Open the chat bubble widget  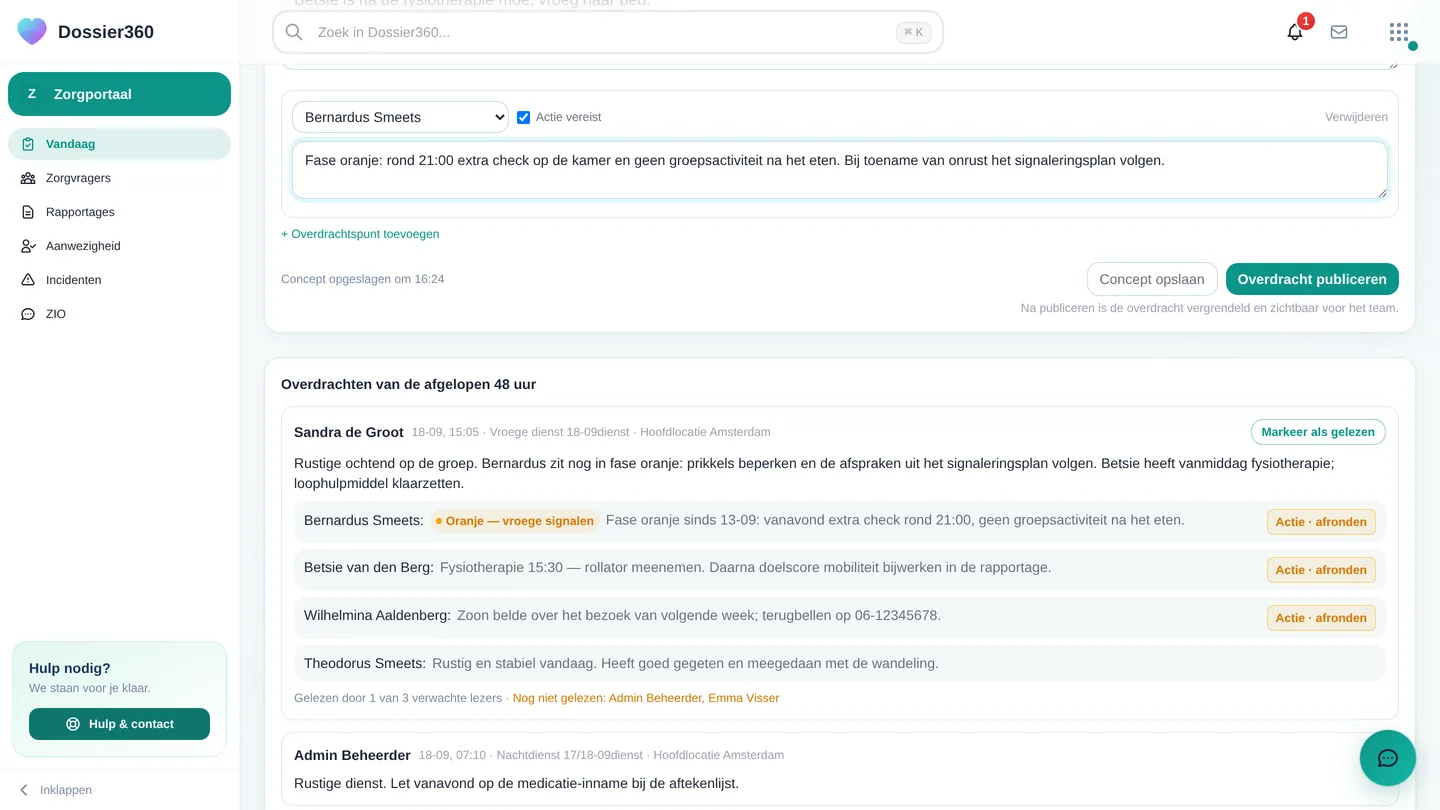(1388, 758)
